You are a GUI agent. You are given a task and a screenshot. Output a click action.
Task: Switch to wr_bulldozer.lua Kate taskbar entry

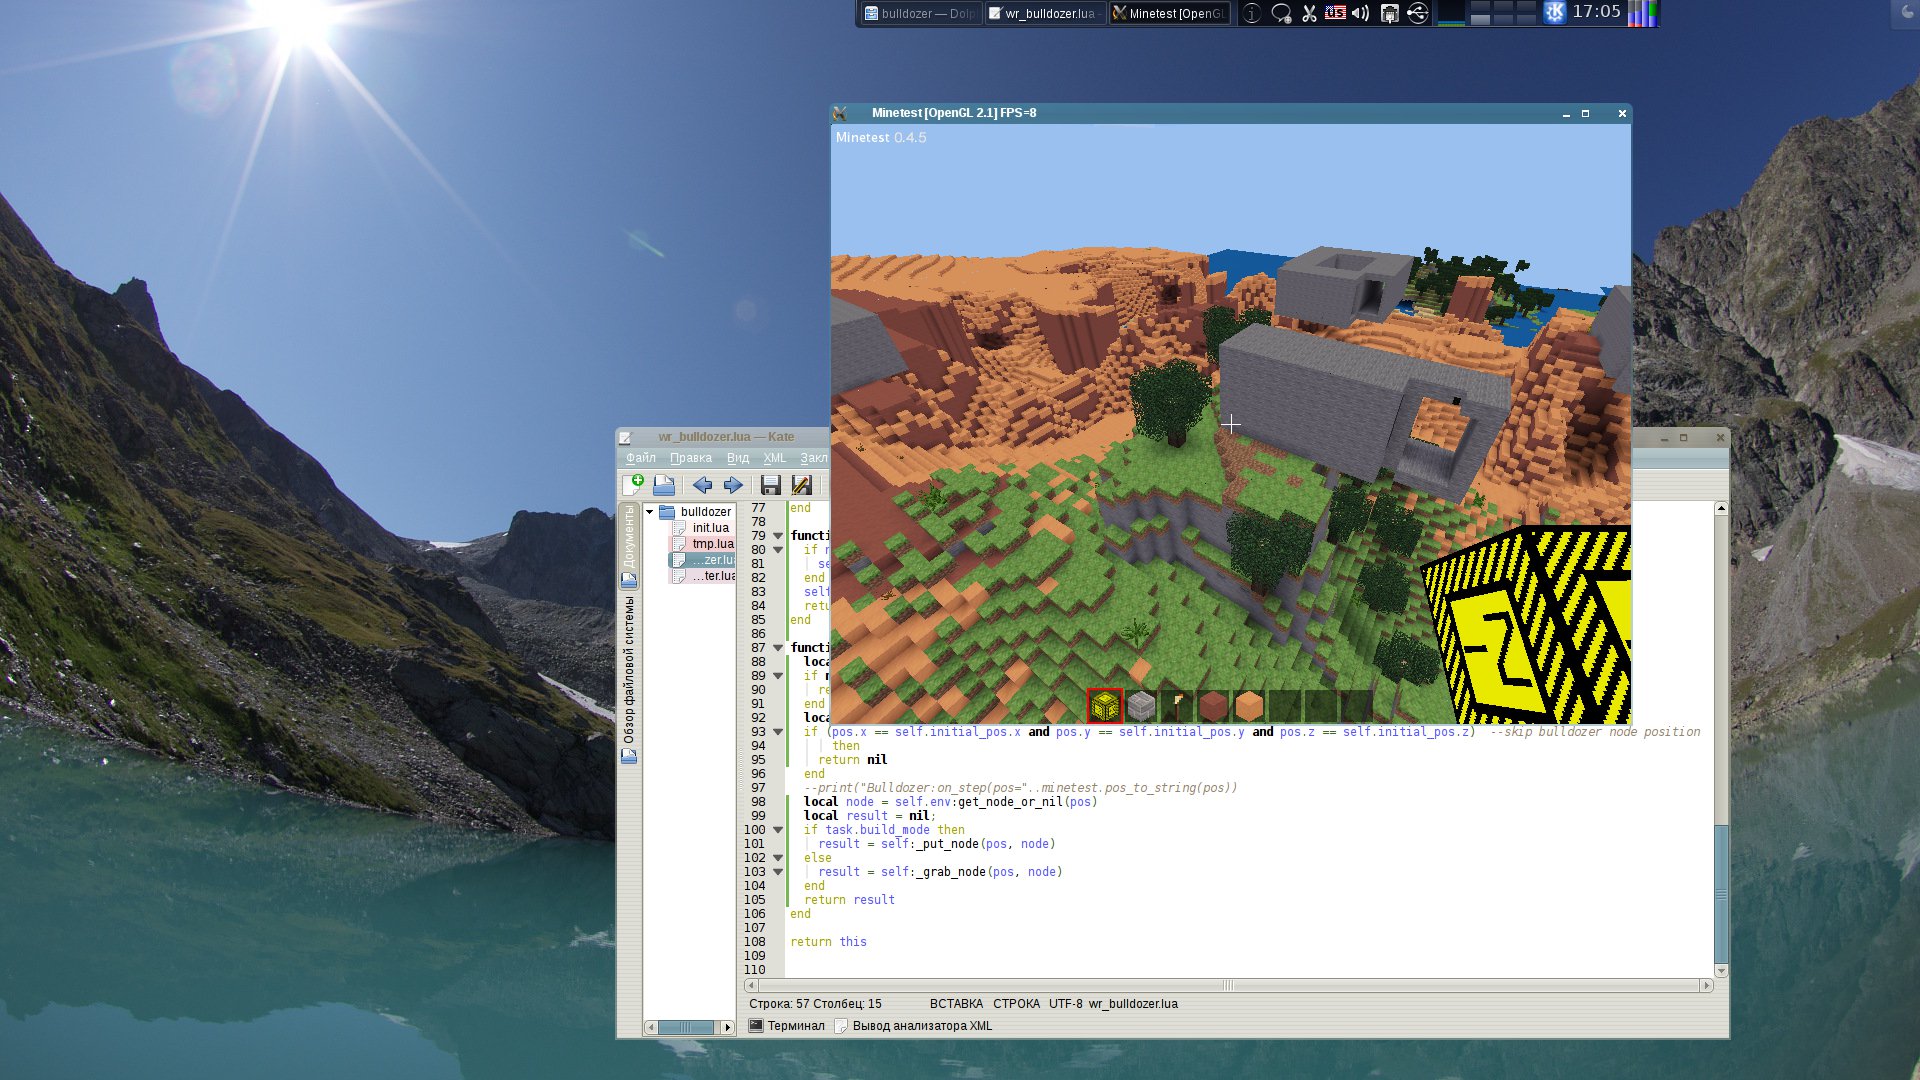point(1044,13)
